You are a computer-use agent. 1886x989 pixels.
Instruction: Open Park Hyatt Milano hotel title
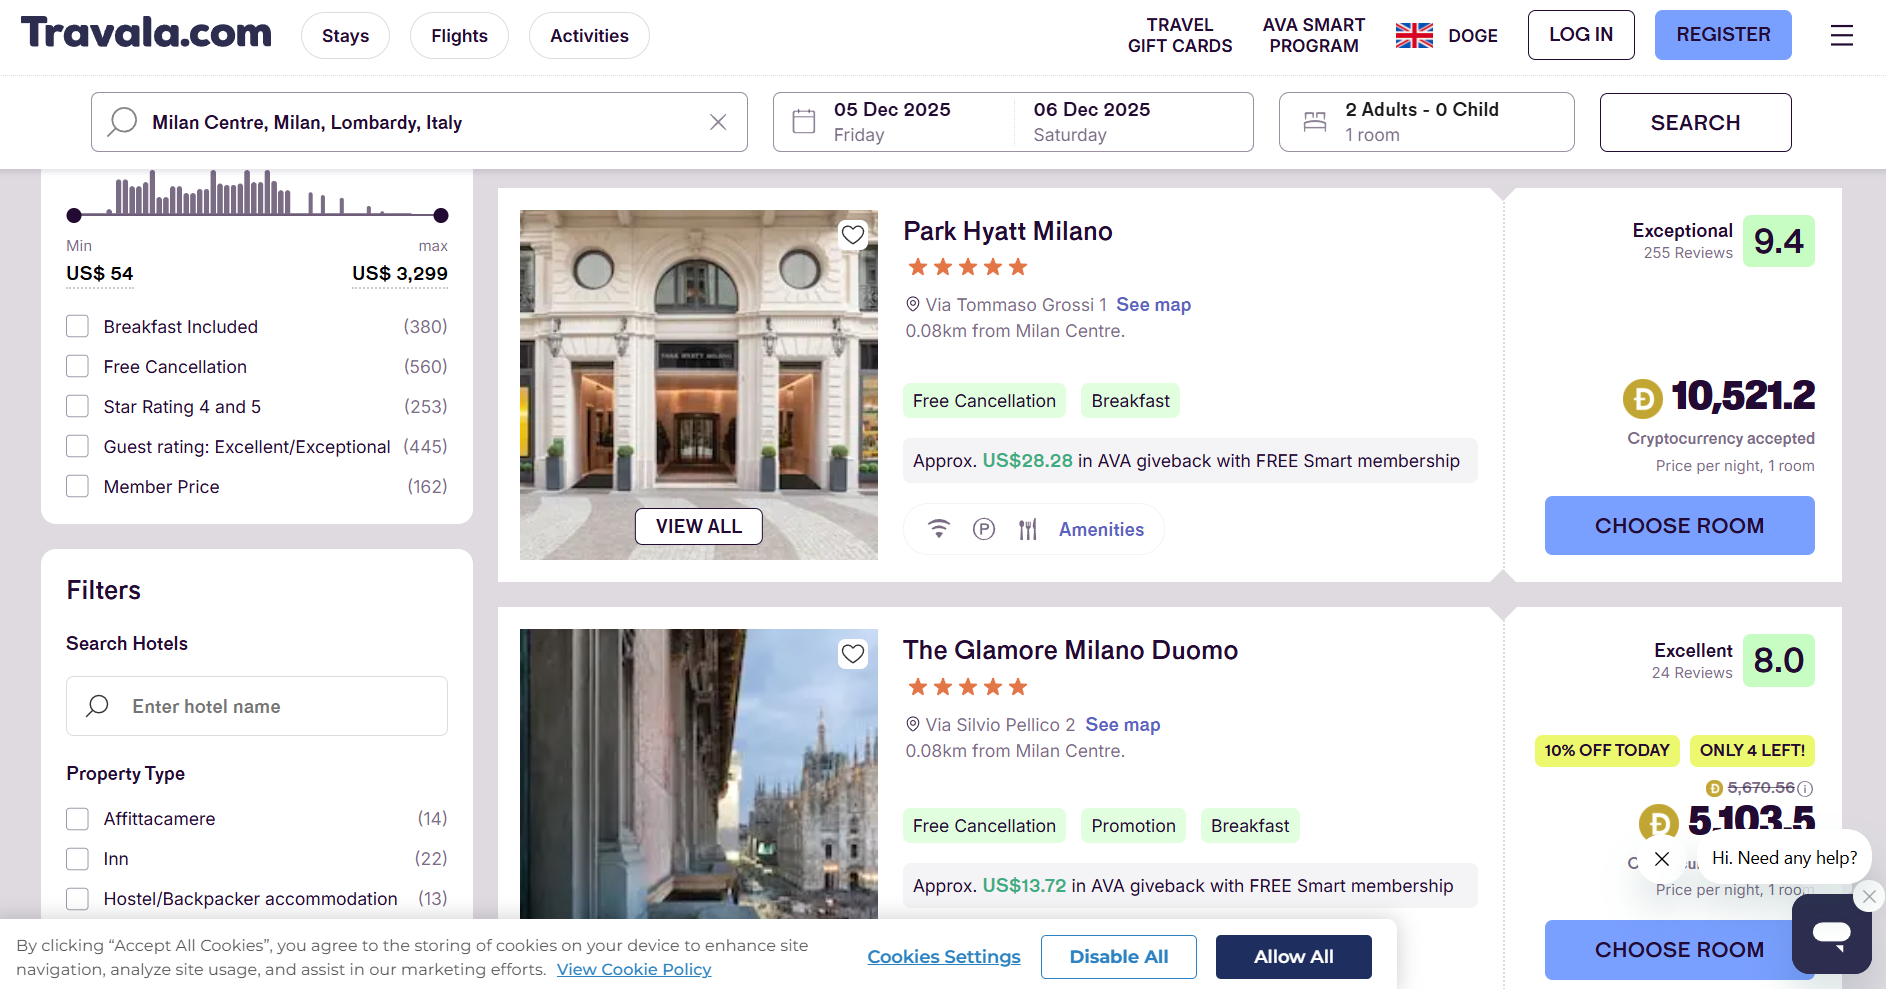point(1008,232)
